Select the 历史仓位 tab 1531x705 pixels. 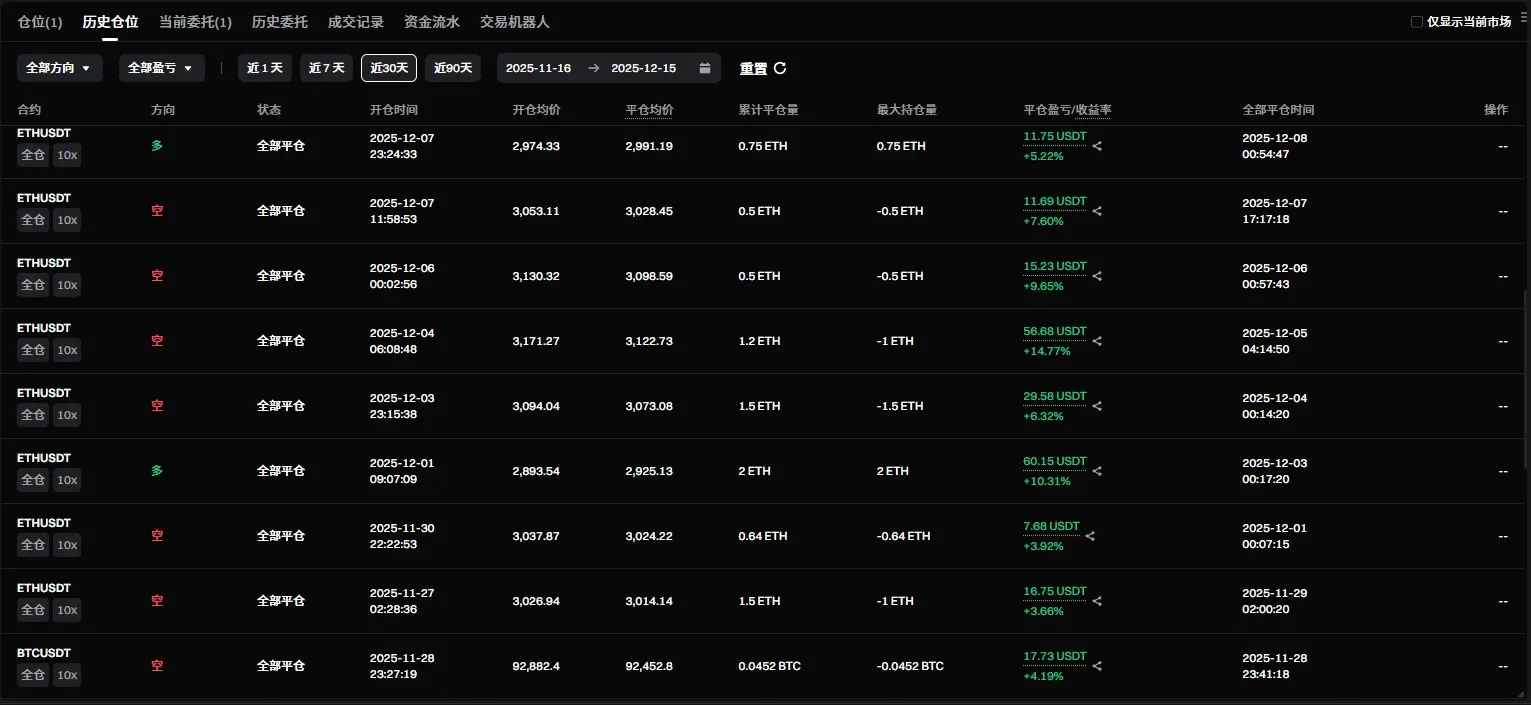tap(110, 22)
